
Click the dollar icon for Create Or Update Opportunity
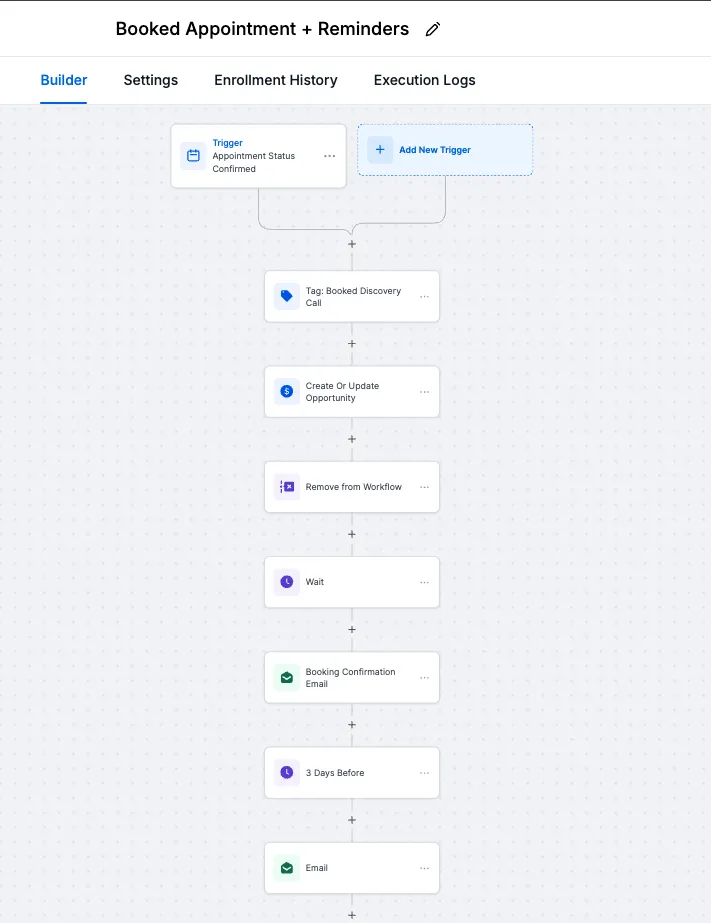(x=287, y=391)
